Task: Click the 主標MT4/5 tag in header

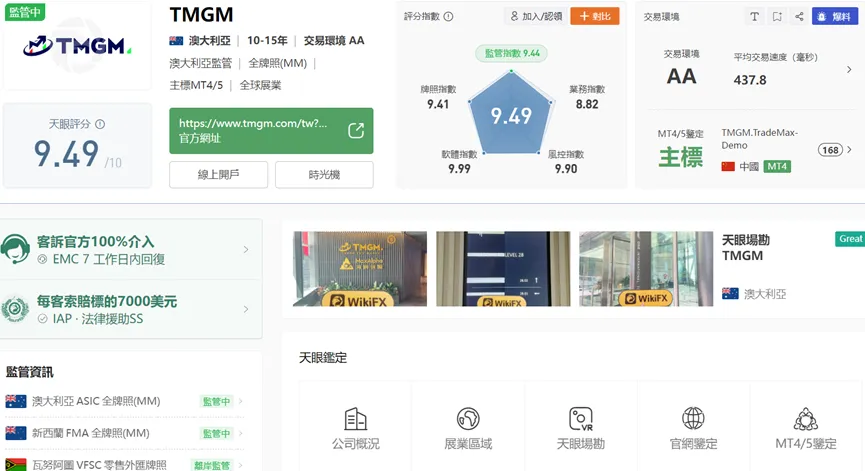Action: (196, 85)
